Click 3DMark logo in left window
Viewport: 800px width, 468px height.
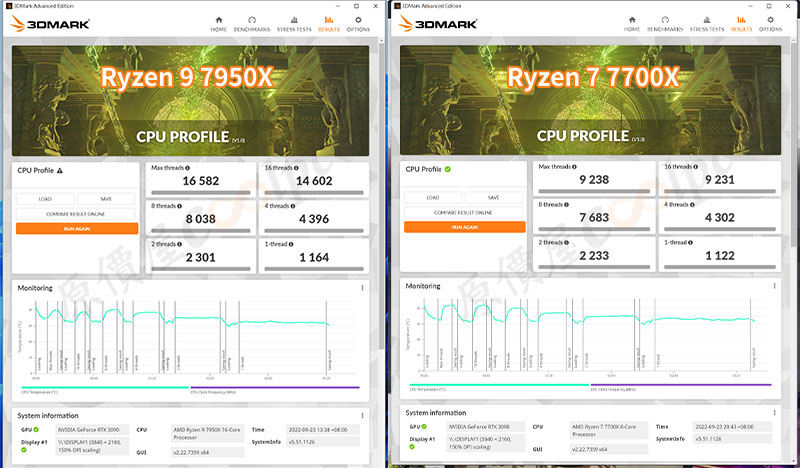coord(50,23)
